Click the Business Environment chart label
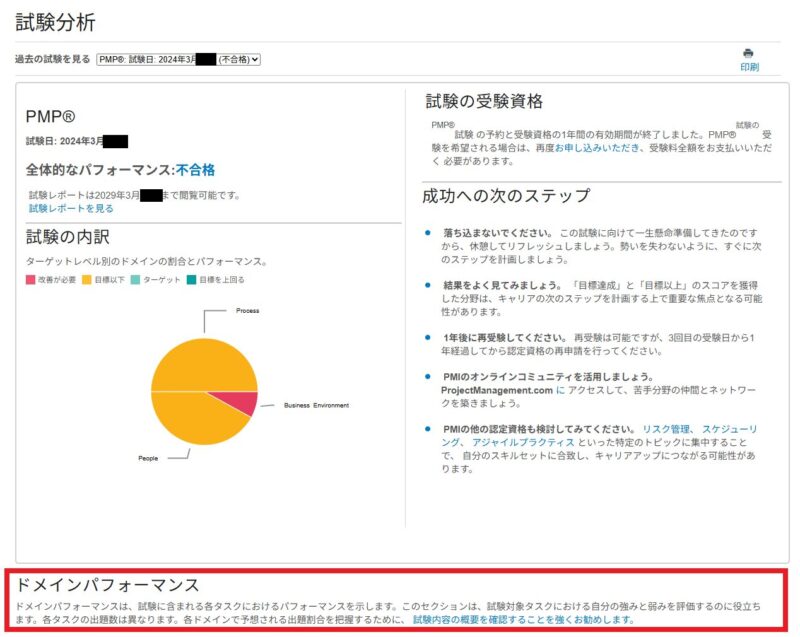Screen dimensions: 800x637 [318, 405]
